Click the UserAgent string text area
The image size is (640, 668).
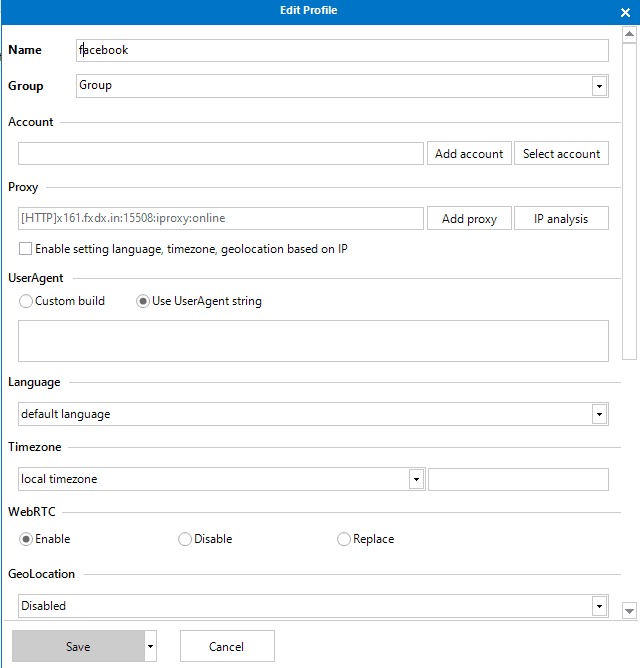[313, 341]
